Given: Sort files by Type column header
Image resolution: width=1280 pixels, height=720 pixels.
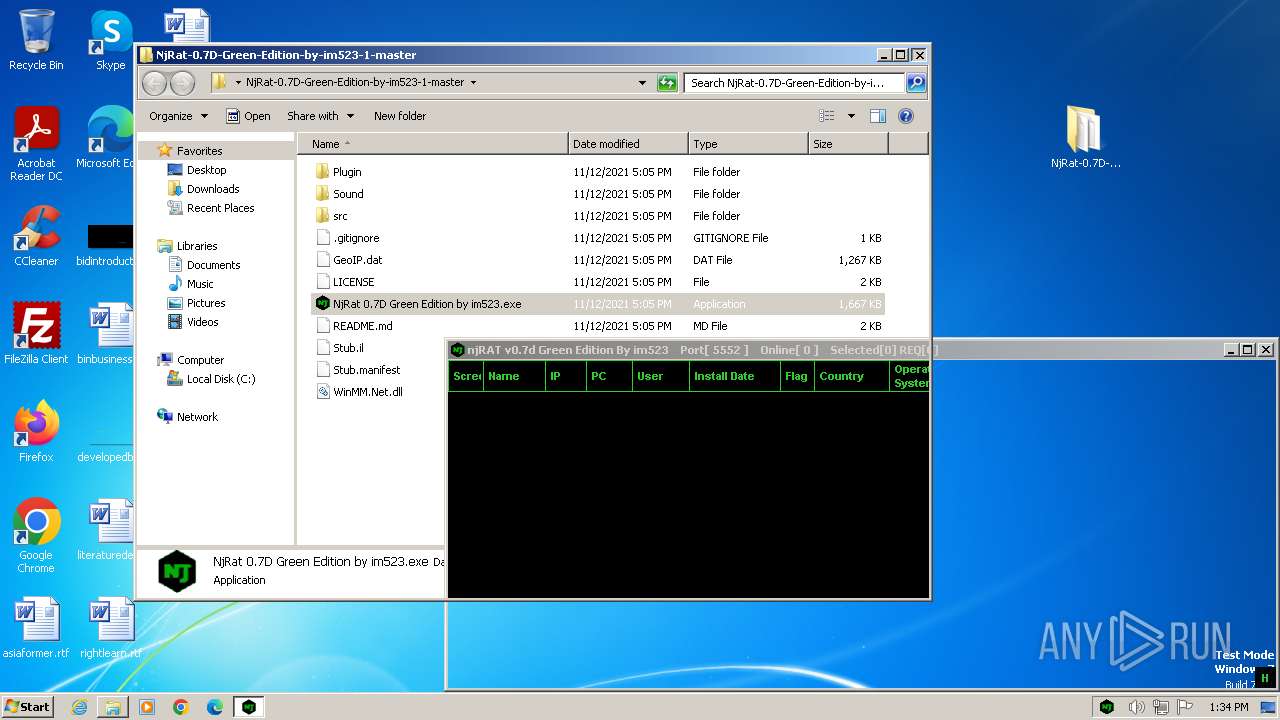Looking at the screenshot, I should [748, 144].
